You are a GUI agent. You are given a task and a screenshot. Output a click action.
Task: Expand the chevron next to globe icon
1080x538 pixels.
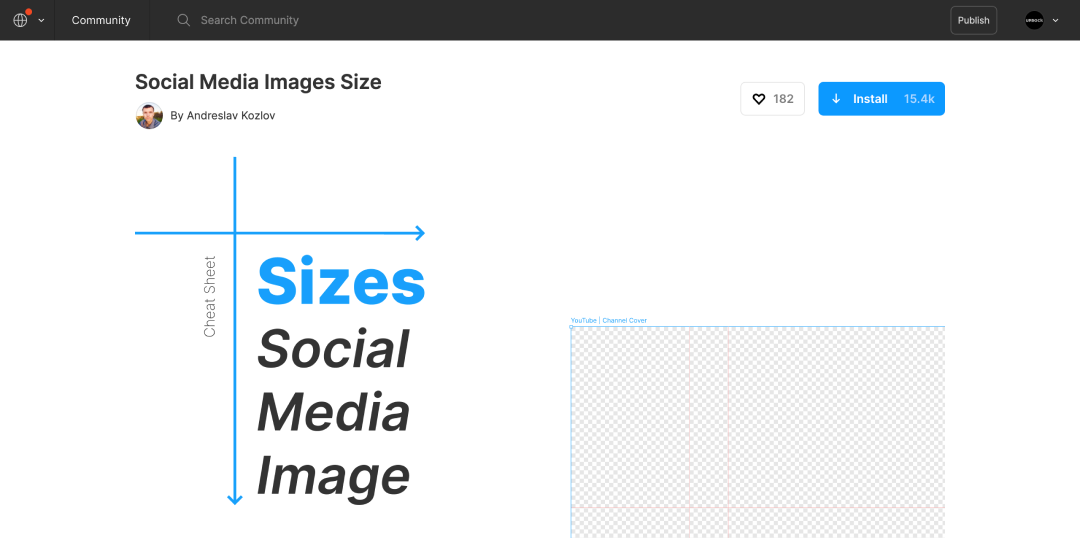[x=41, y=21]
